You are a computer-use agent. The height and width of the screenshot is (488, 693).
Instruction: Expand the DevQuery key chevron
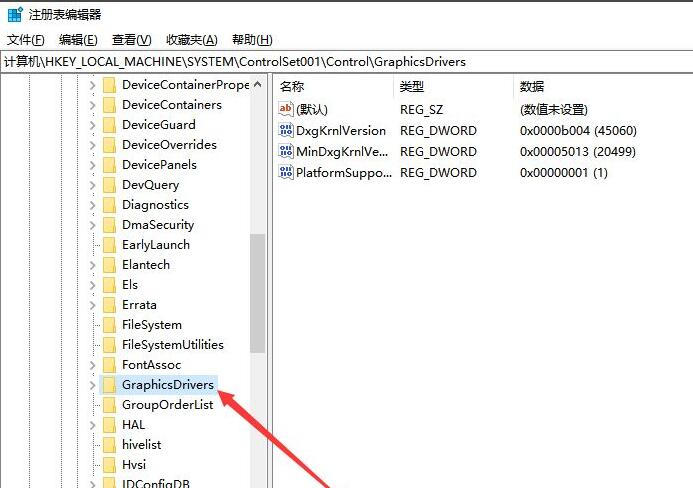pyautogui.click(x=92, y=185)
